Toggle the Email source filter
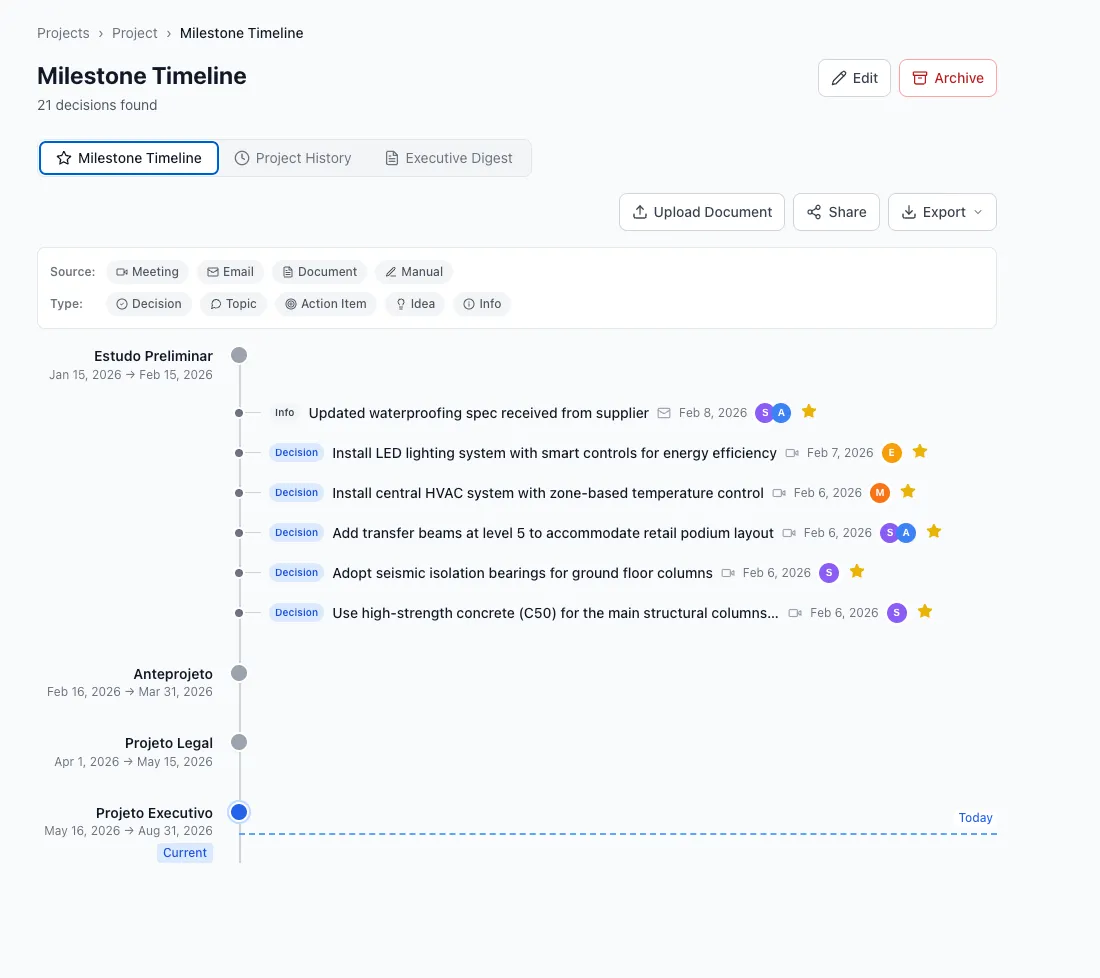Viewport: 1100px width, 978px height. click(230, 272)
